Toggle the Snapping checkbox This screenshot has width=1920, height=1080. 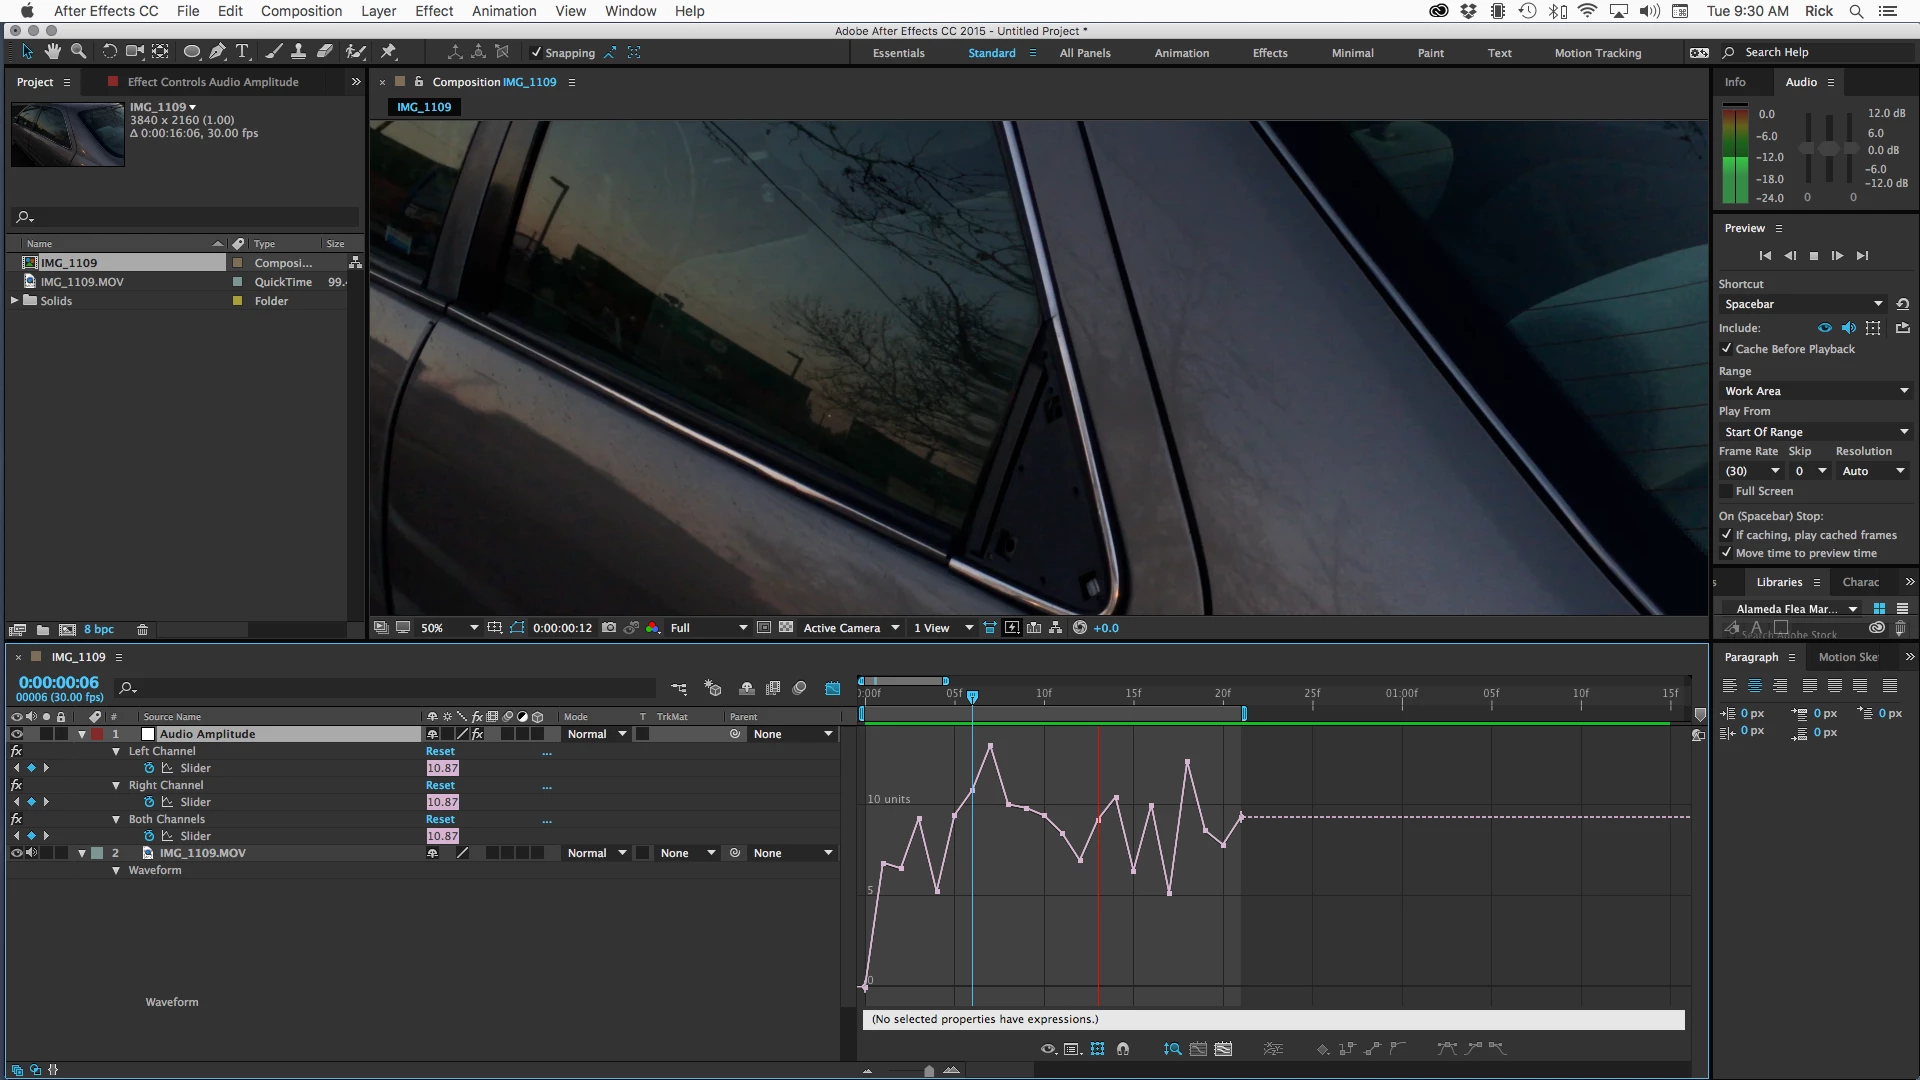click(x=536, y=53)
